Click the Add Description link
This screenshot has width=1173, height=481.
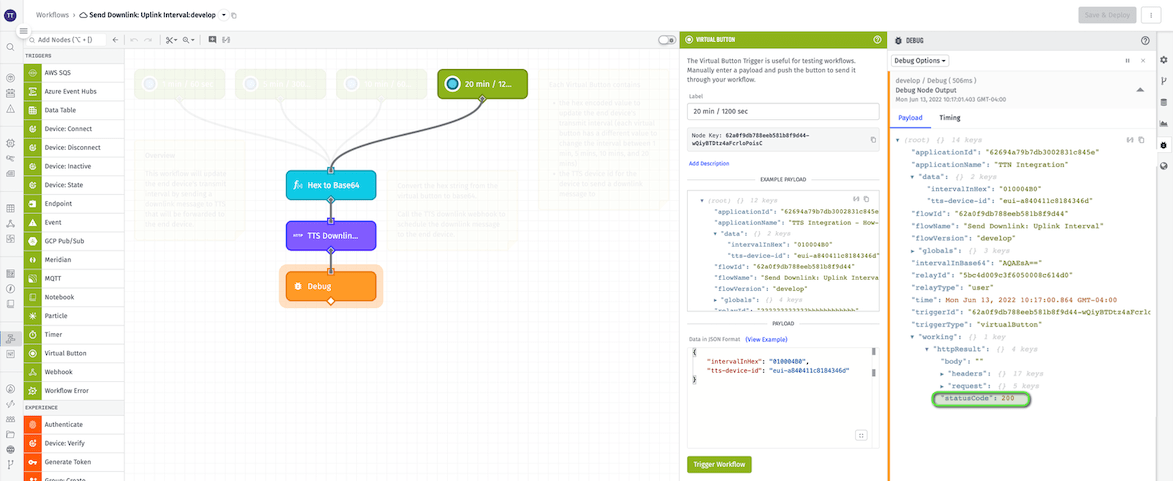(x=708, y=163)
